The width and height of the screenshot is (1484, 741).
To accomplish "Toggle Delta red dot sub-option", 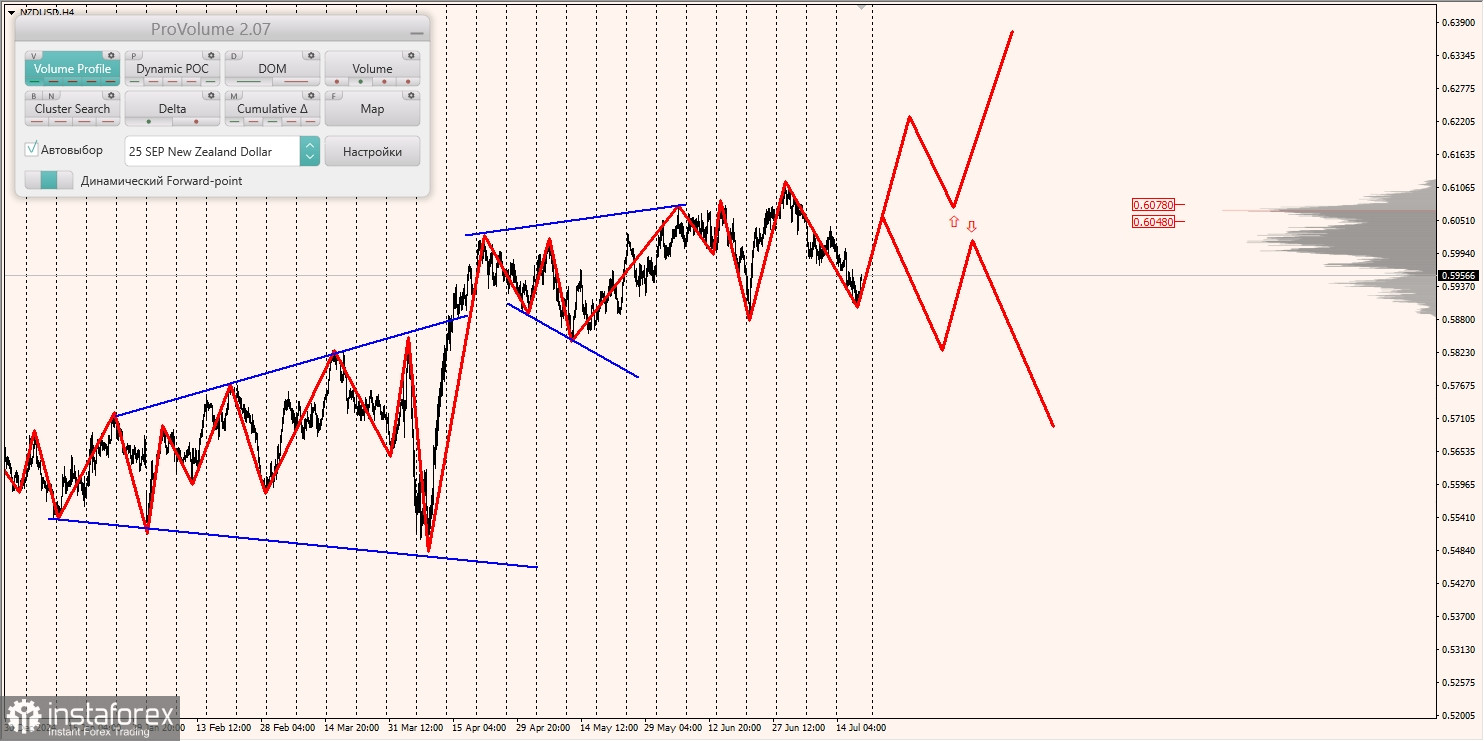I will 196,122.
